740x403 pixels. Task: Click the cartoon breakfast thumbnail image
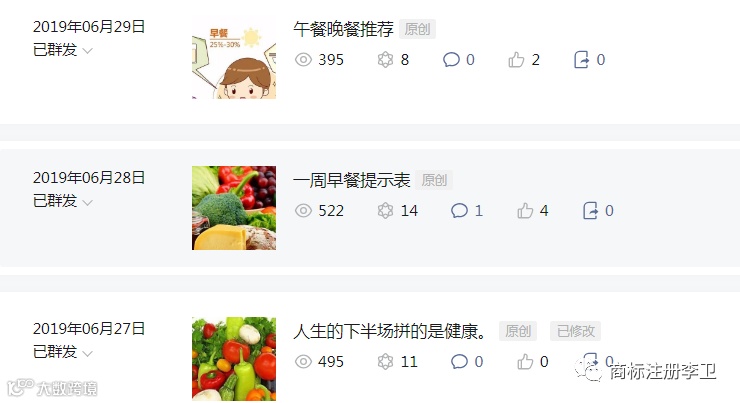point(234,58)
